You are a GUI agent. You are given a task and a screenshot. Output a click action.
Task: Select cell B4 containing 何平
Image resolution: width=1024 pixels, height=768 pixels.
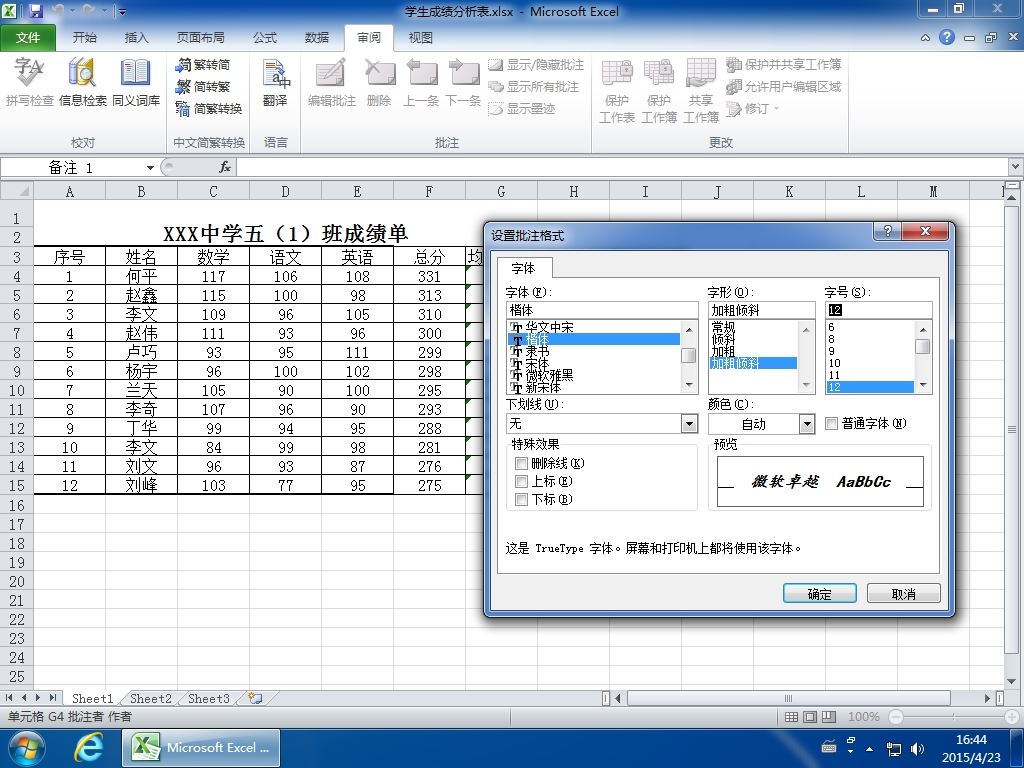[141, 276]
